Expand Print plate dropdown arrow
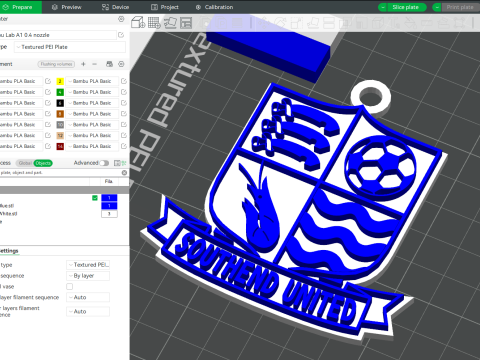480x360 pixels. click(x=437, y=7)
